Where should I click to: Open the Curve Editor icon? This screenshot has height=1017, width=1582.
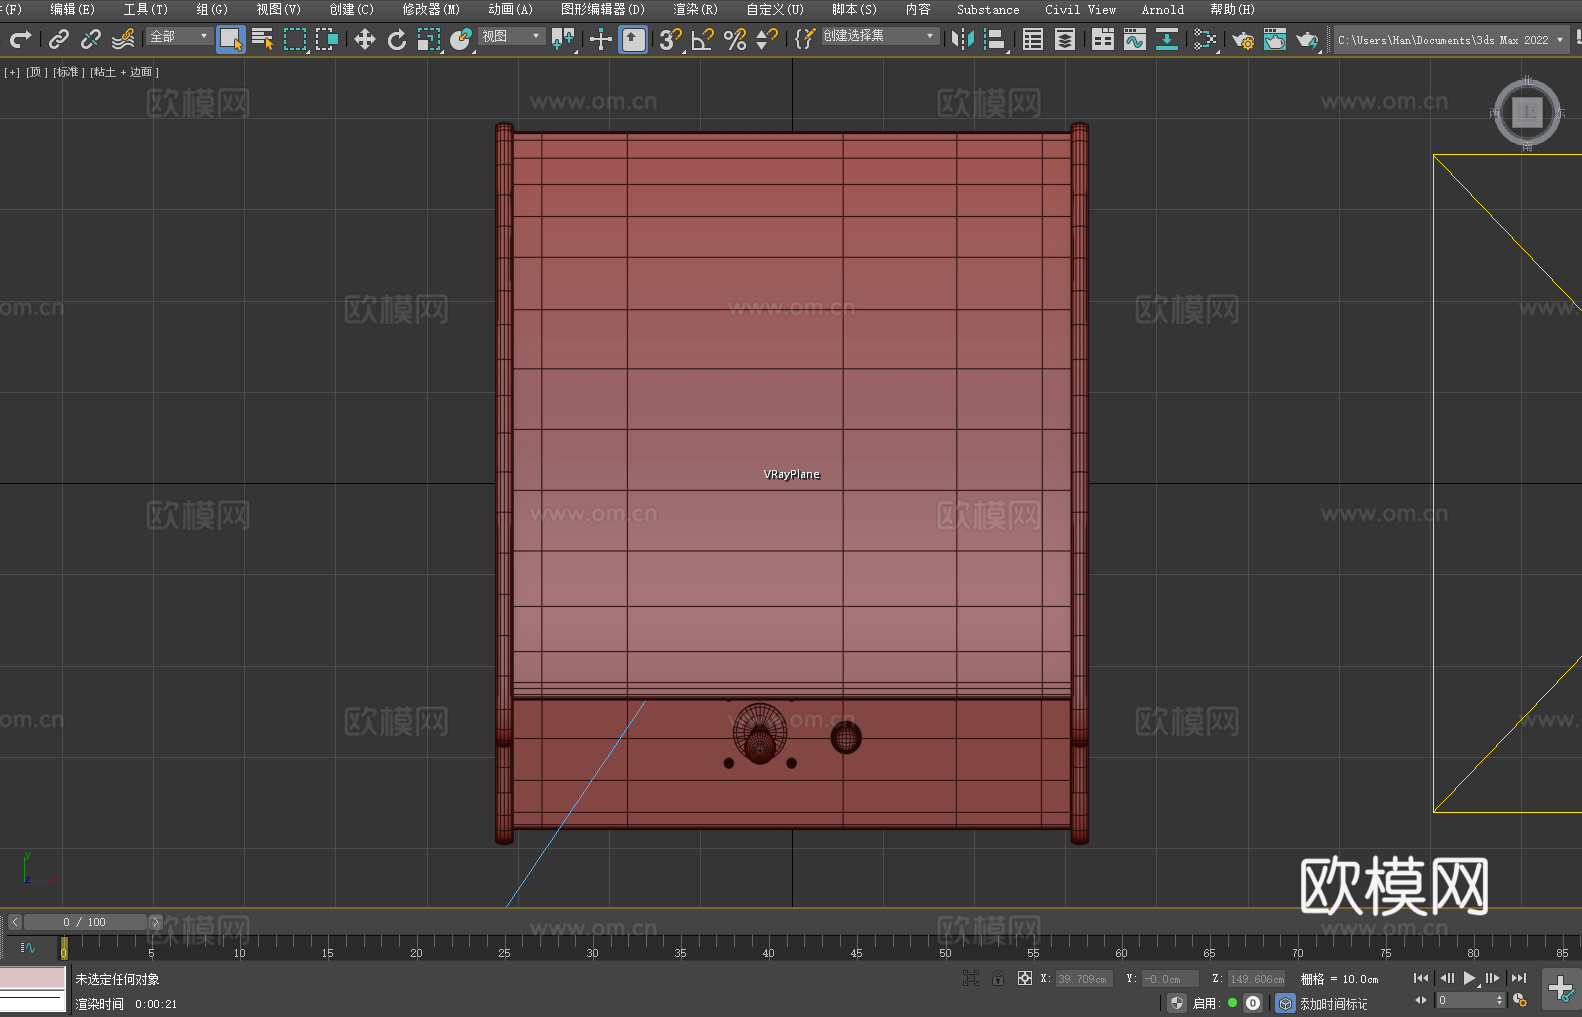(1134, 39)
